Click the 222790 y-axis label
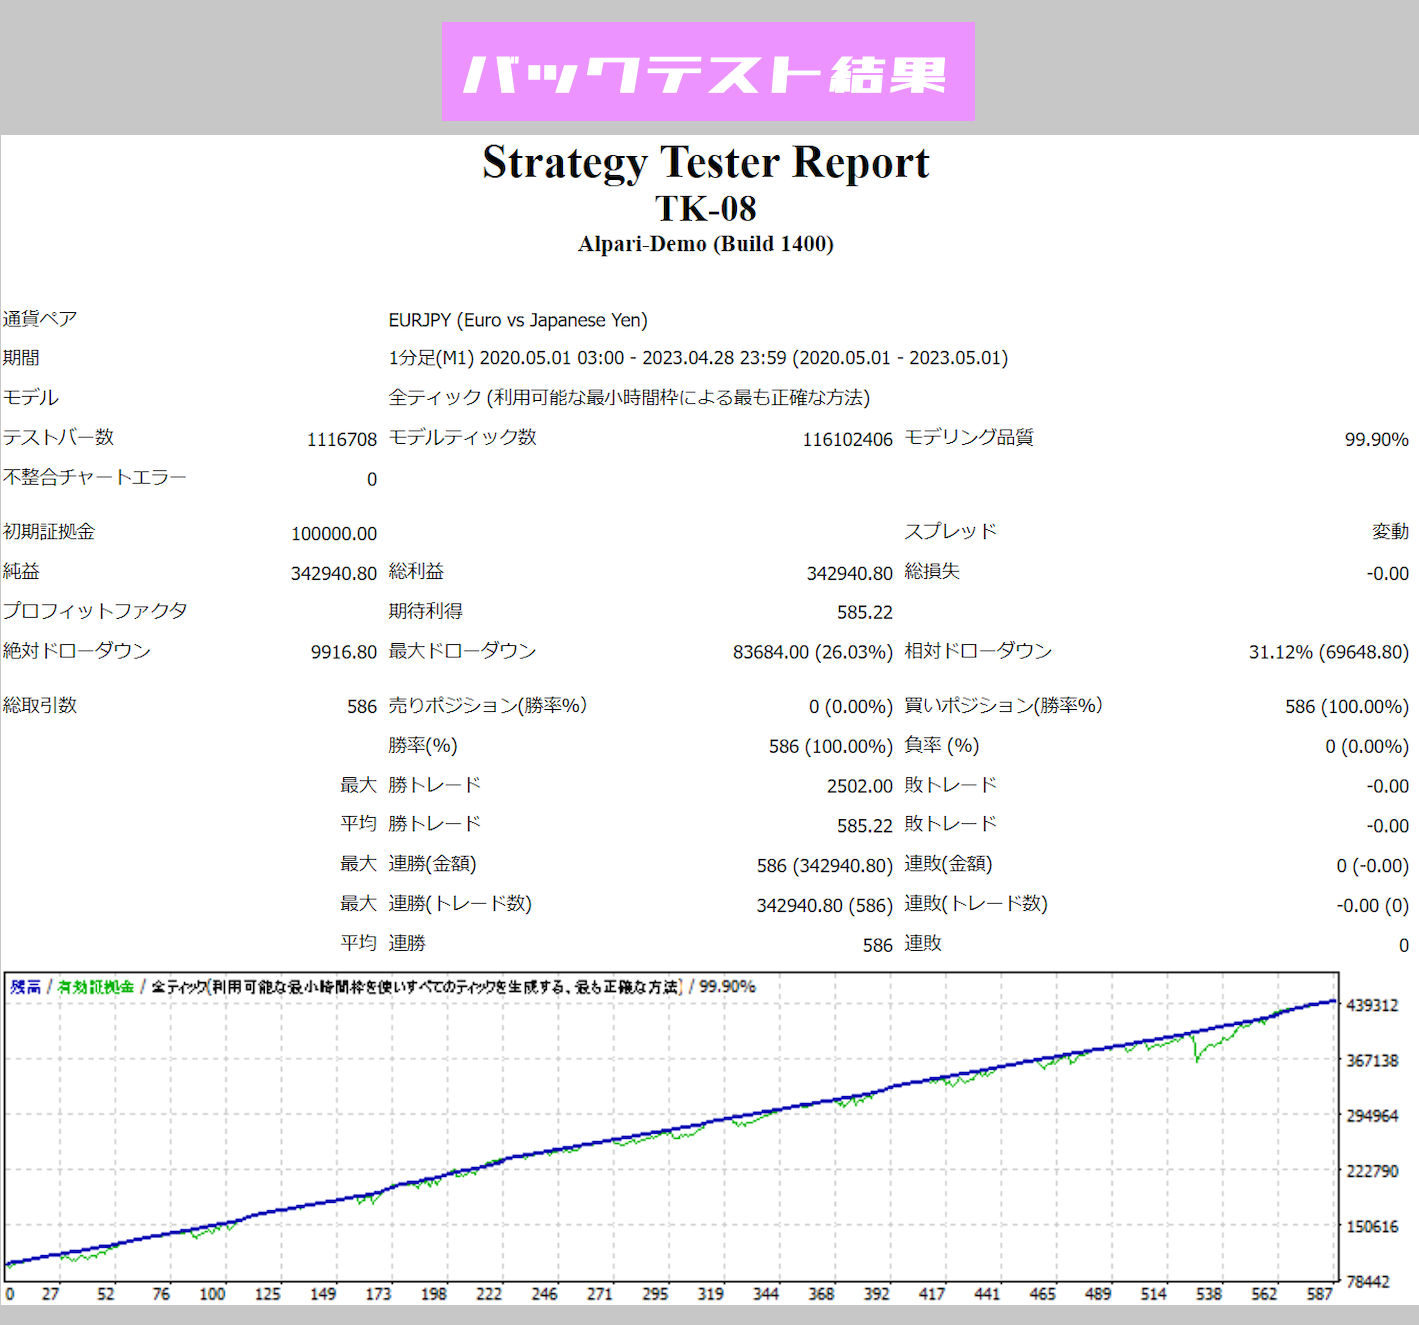This screenshot has width=1419, height=1325. pos(1373,1171)
